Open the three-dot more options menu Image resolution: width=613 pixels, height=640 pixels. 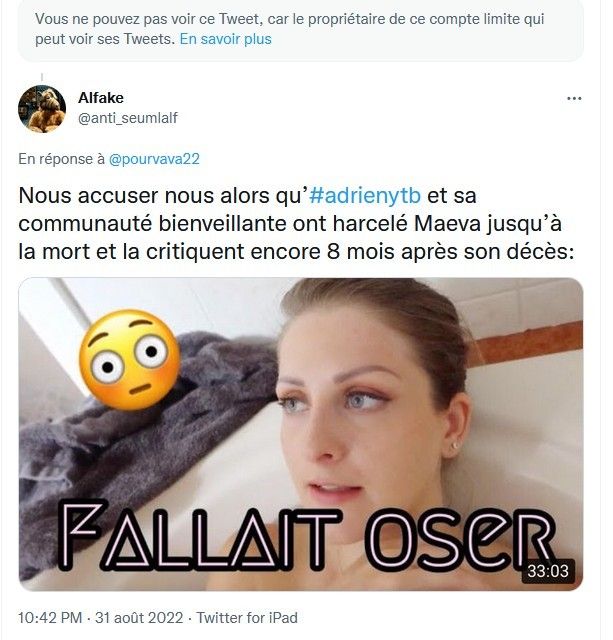pos(574,98)
